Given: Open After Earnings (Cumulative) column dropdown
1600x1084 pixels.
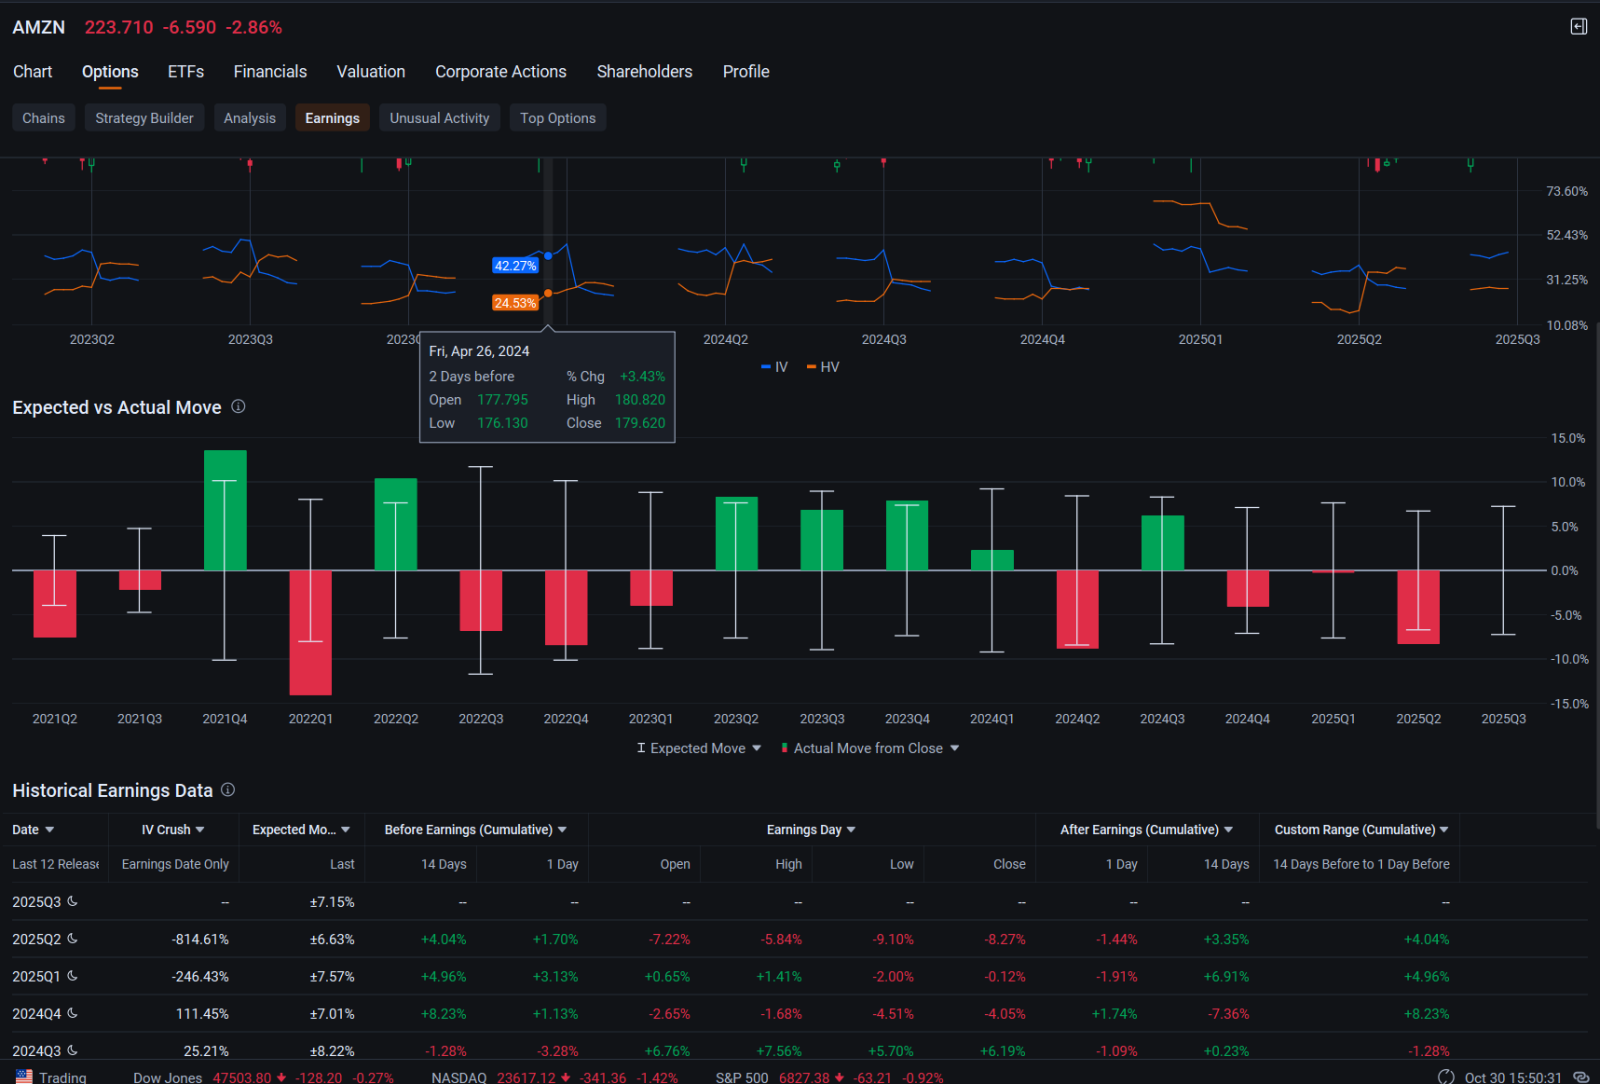Looking at the screenshot, I should (1228, 830).
